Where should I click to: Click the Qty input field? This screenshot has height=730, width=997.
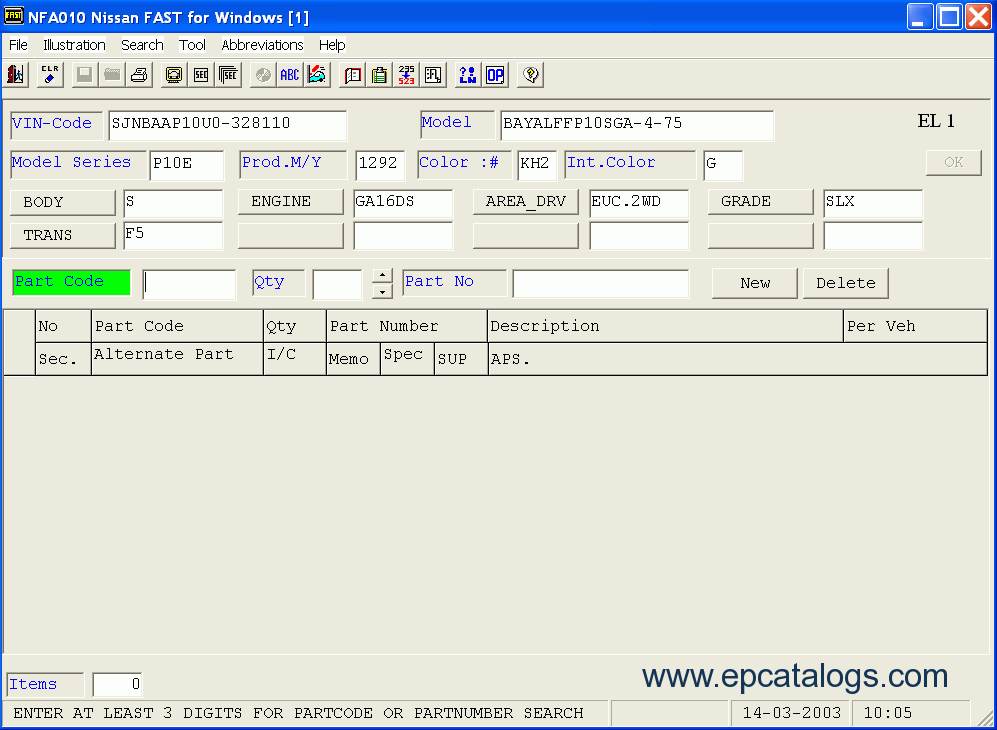(x=338, y=284)
